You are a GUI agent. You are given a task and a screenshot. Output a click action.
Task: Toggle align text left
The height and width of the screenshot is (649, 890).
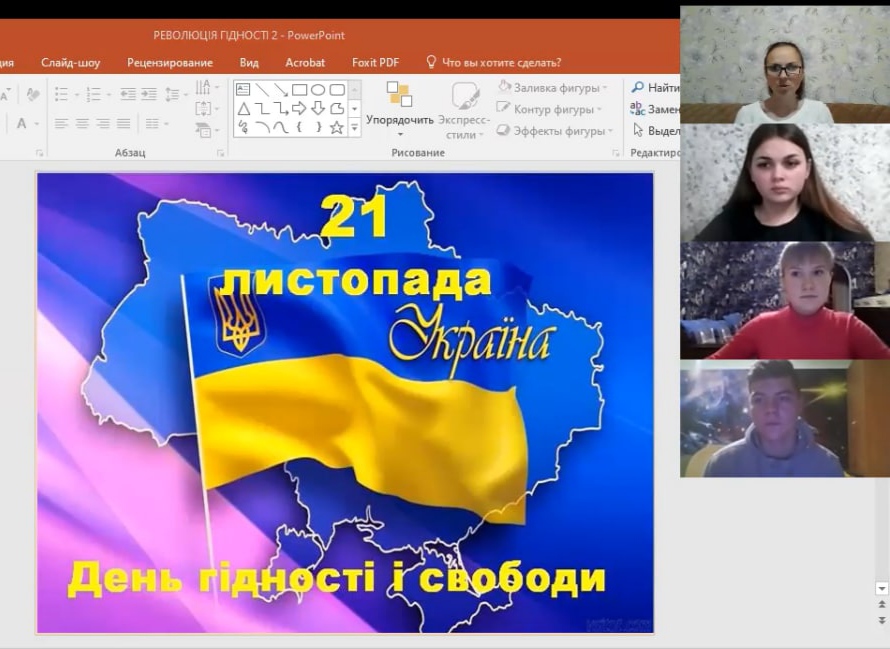point(61,124)
